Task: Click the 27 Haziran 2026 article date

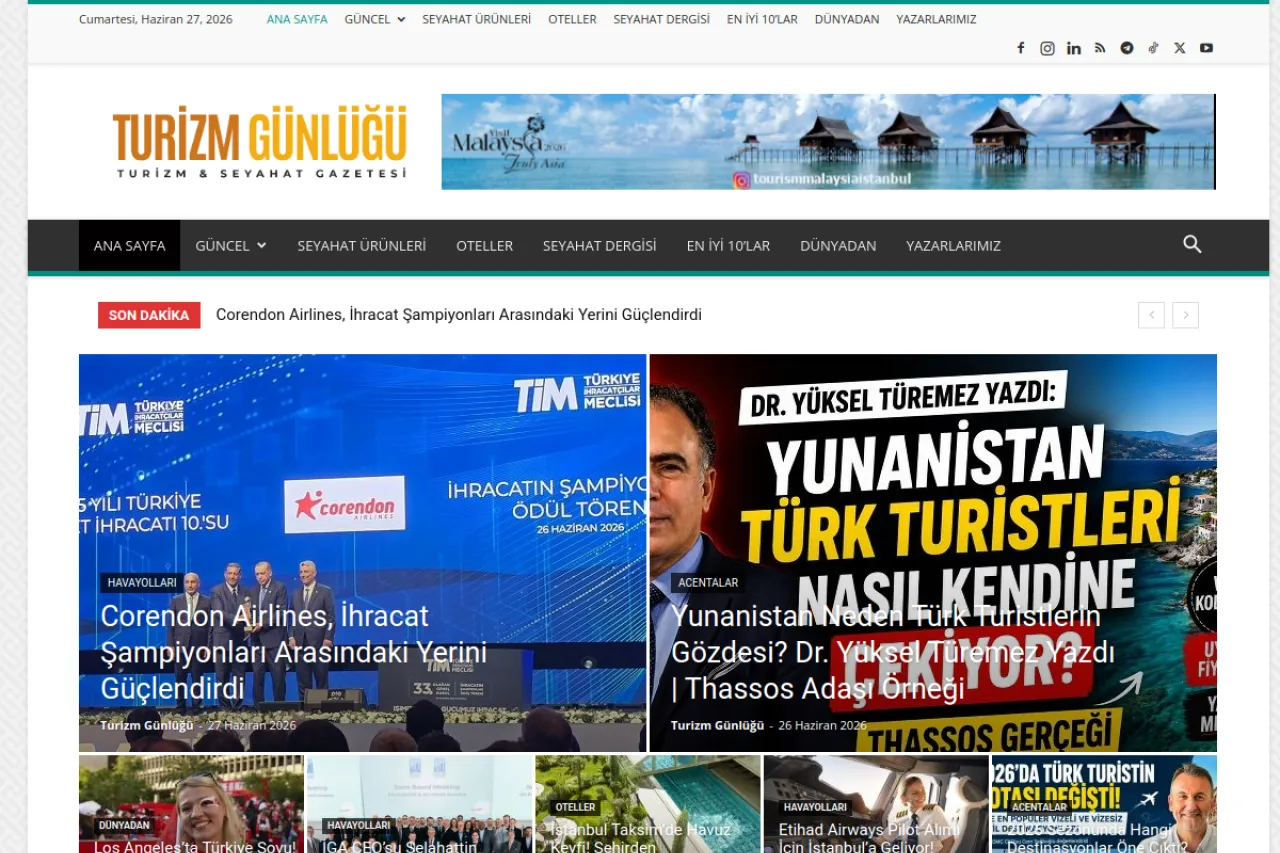Action: [x=252, y=725]
